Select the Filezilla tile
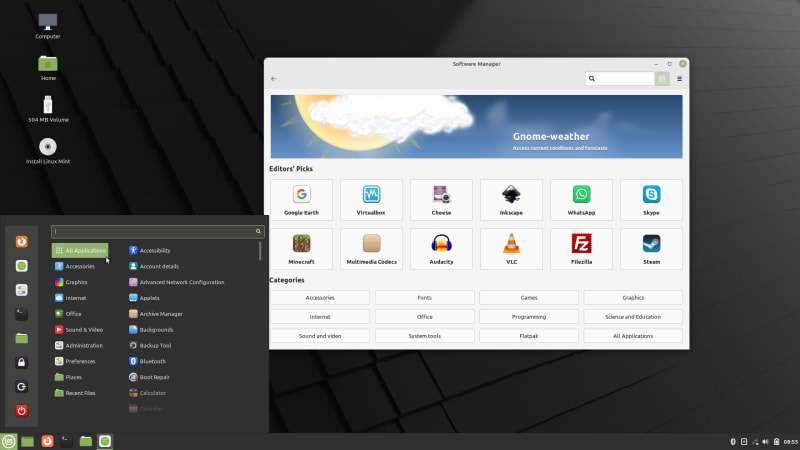The height and width of the screenshot is (450, 800). click(x=581, y=249)
